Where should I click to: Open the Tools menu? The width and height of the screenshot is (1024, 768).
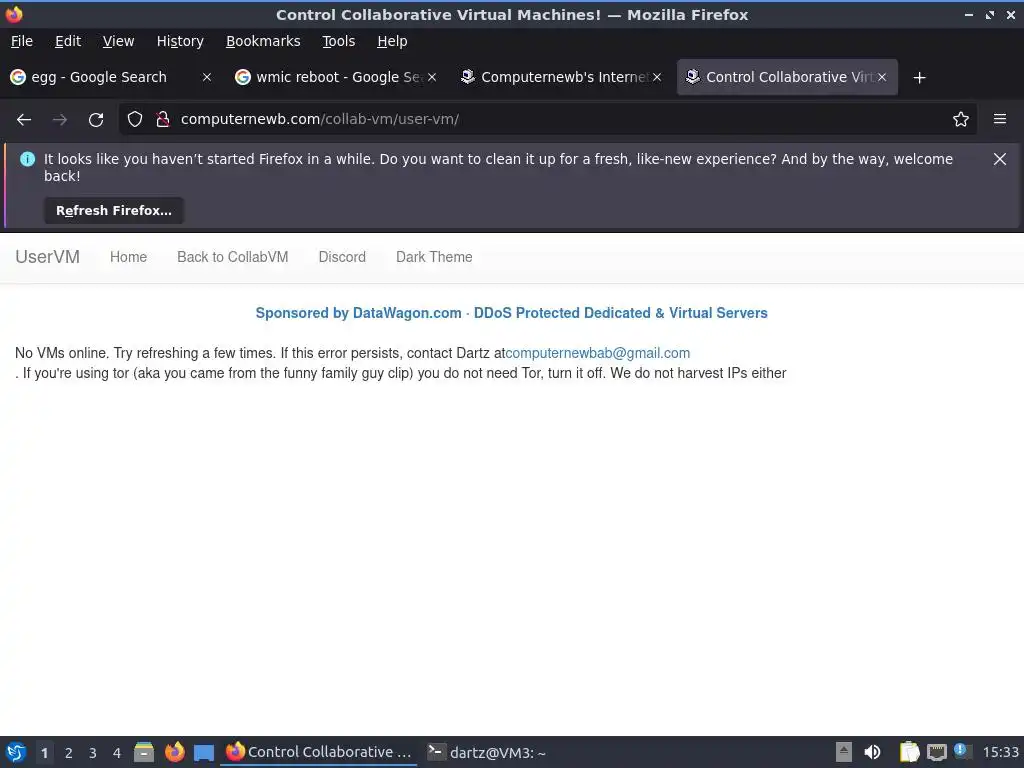pos(338,41)
